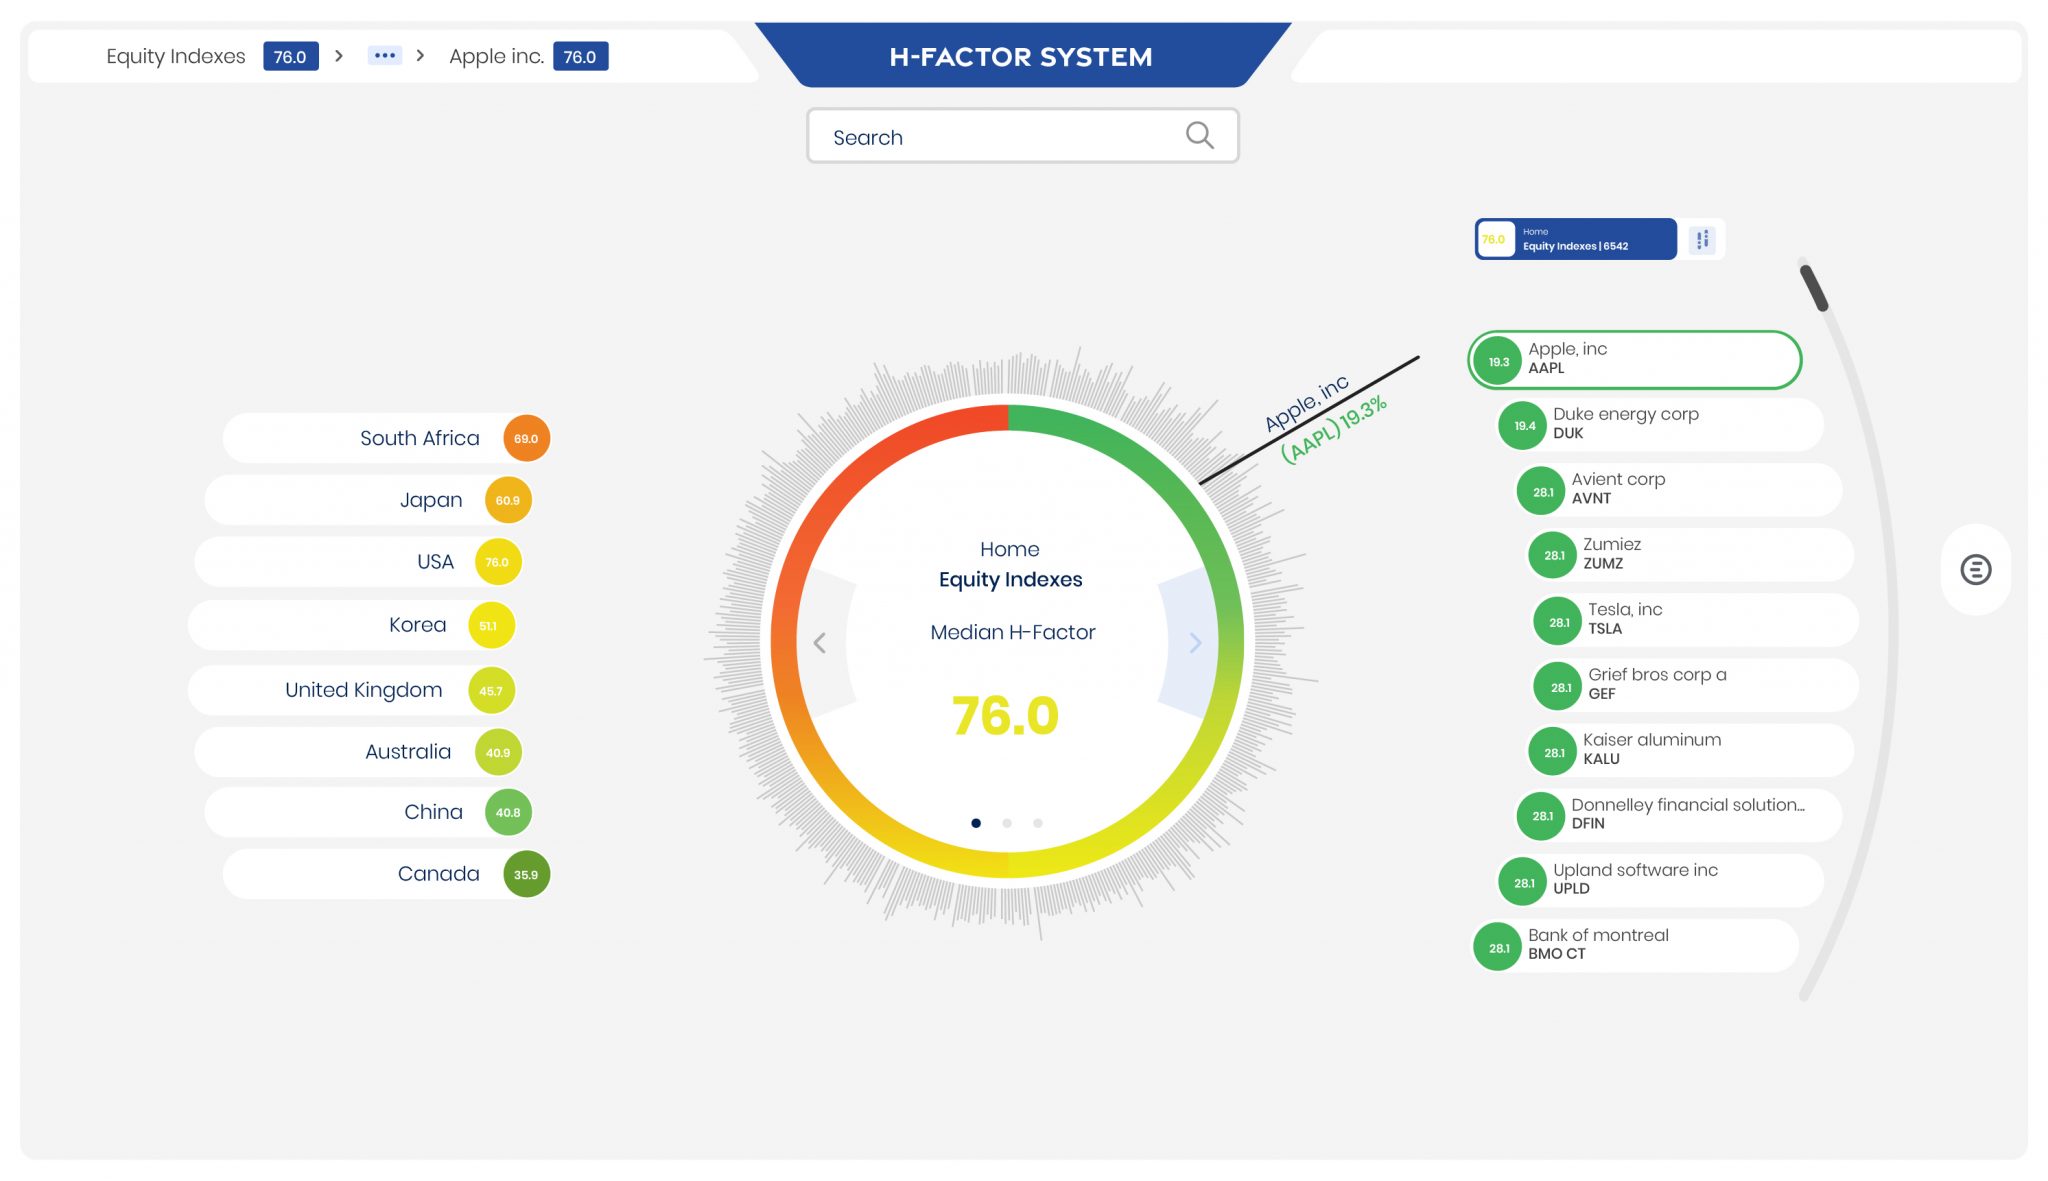2048x1181 pixels.
Task: Click the circular menu icon on the far right
Action: (x=1976, y=570)
